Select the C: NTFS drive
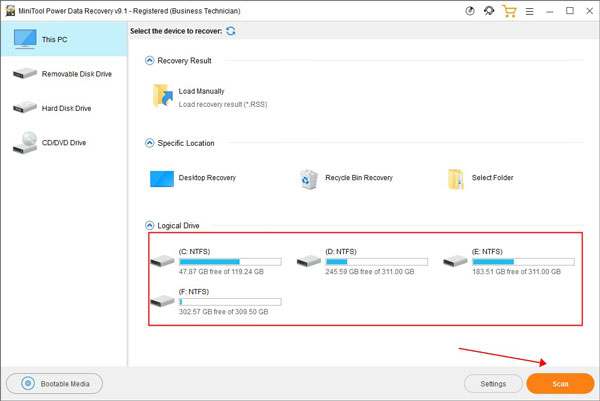 215,261
